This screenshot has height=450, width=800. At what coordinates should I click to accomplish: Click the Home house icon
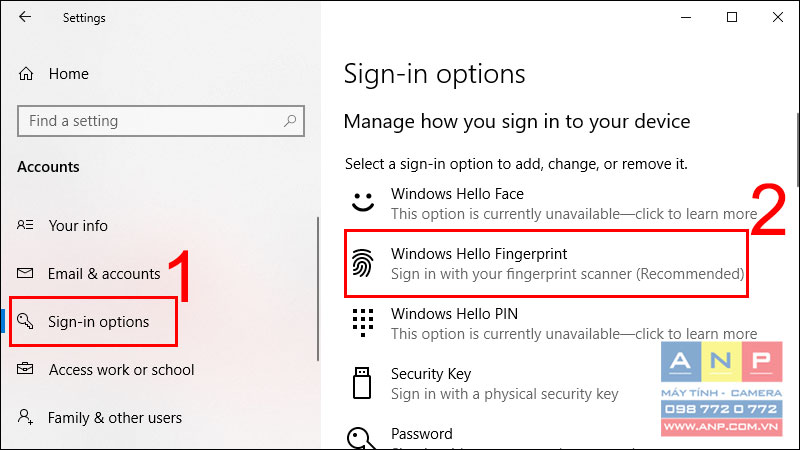26,74
